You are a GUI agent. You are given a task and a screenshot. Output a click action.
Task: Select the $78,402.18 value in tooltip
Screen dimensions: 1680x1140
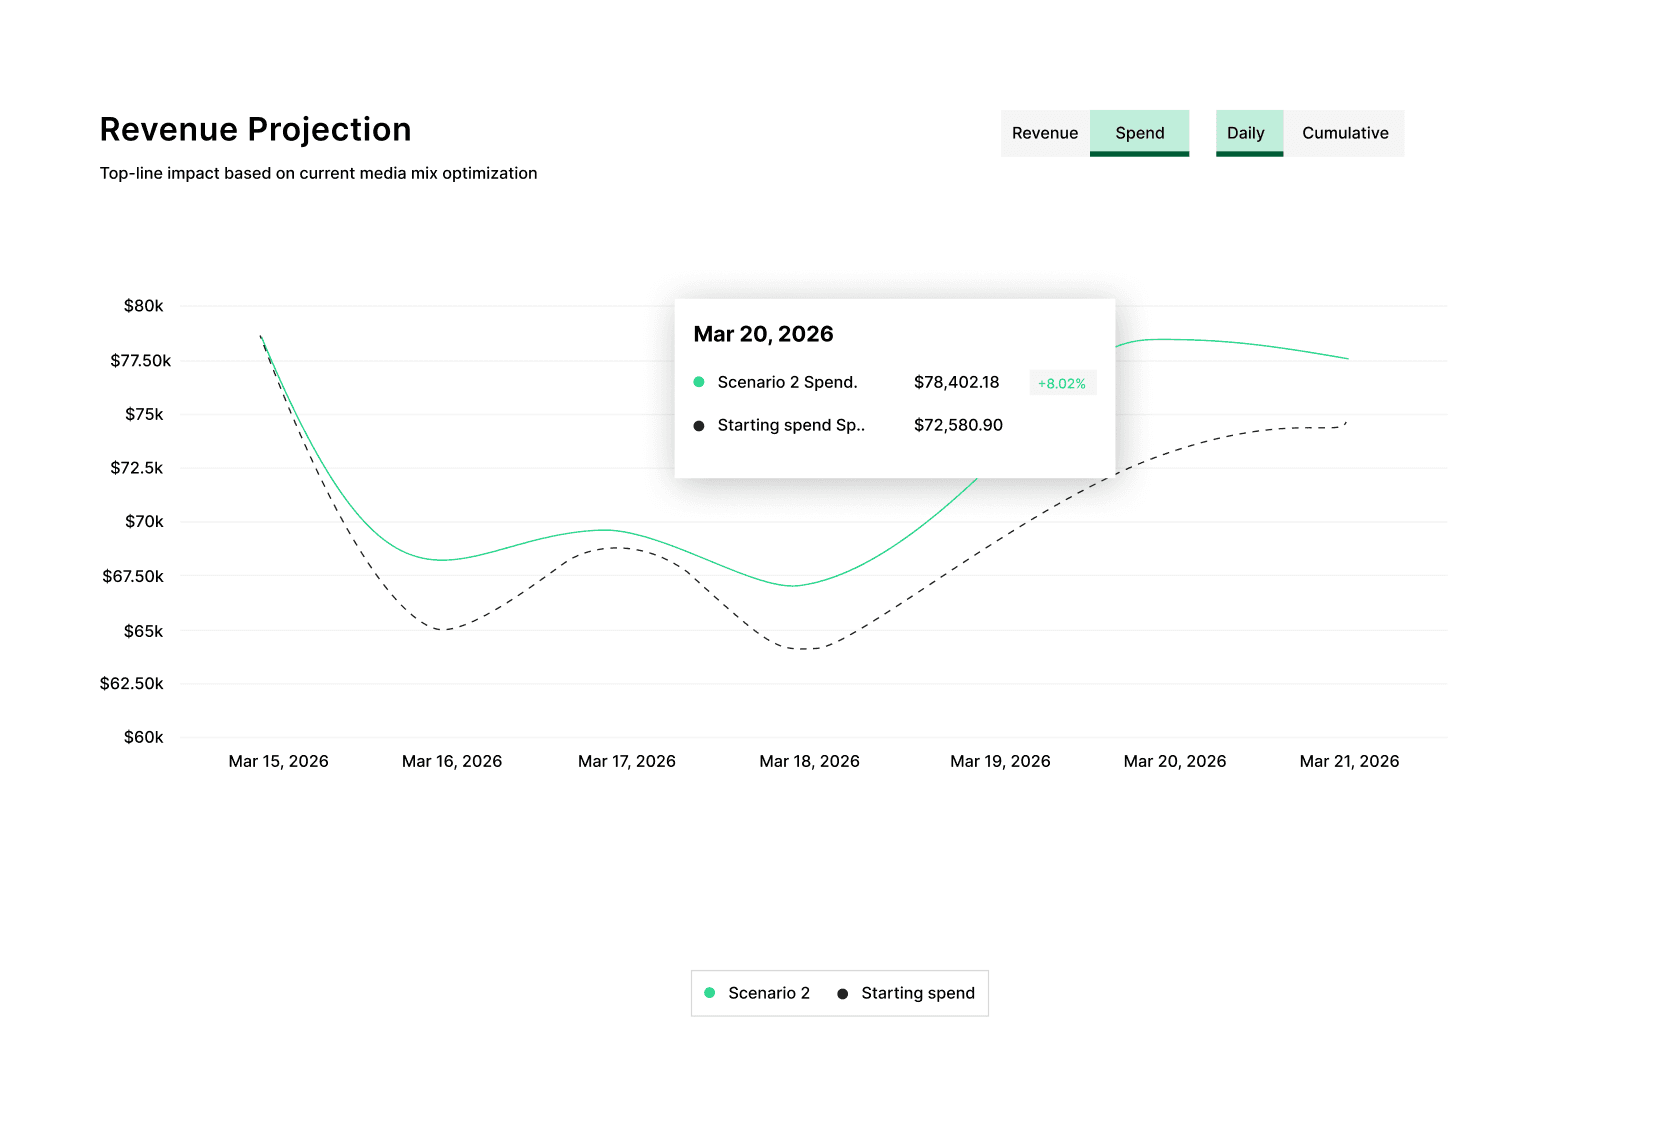click(x=956, y=382)
